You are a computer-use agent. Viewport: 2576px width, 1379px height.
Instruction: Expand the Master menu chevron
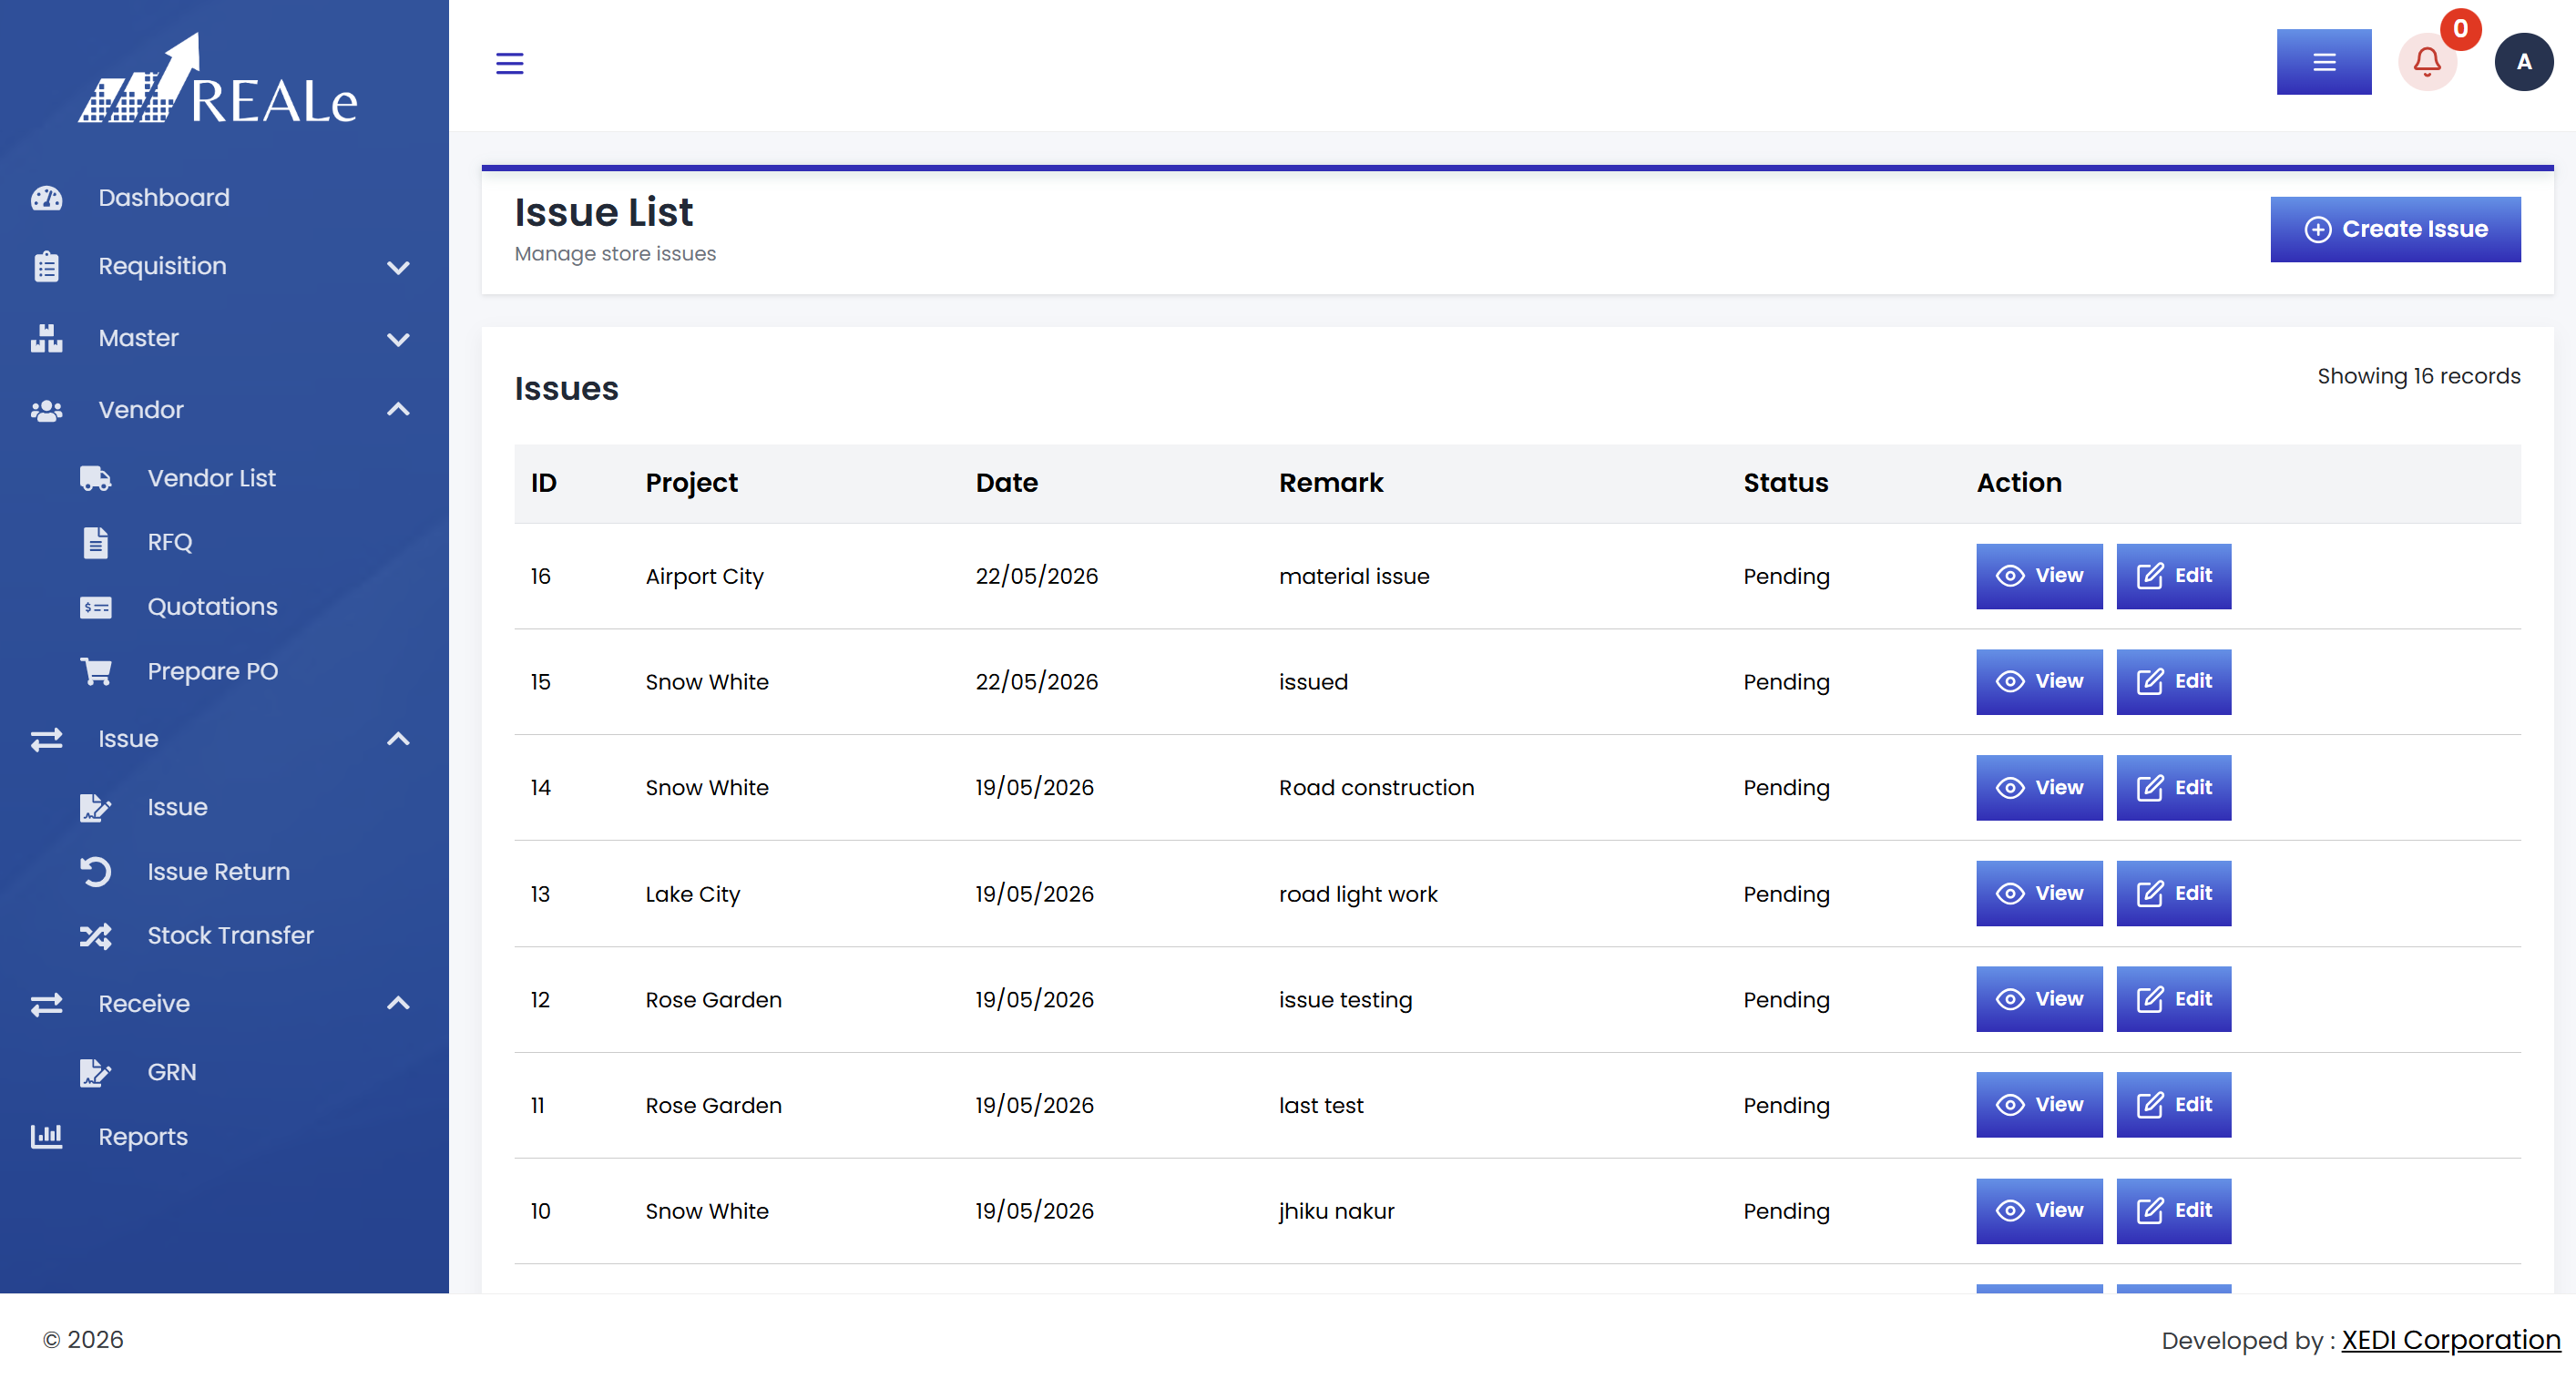click(398, 339)
